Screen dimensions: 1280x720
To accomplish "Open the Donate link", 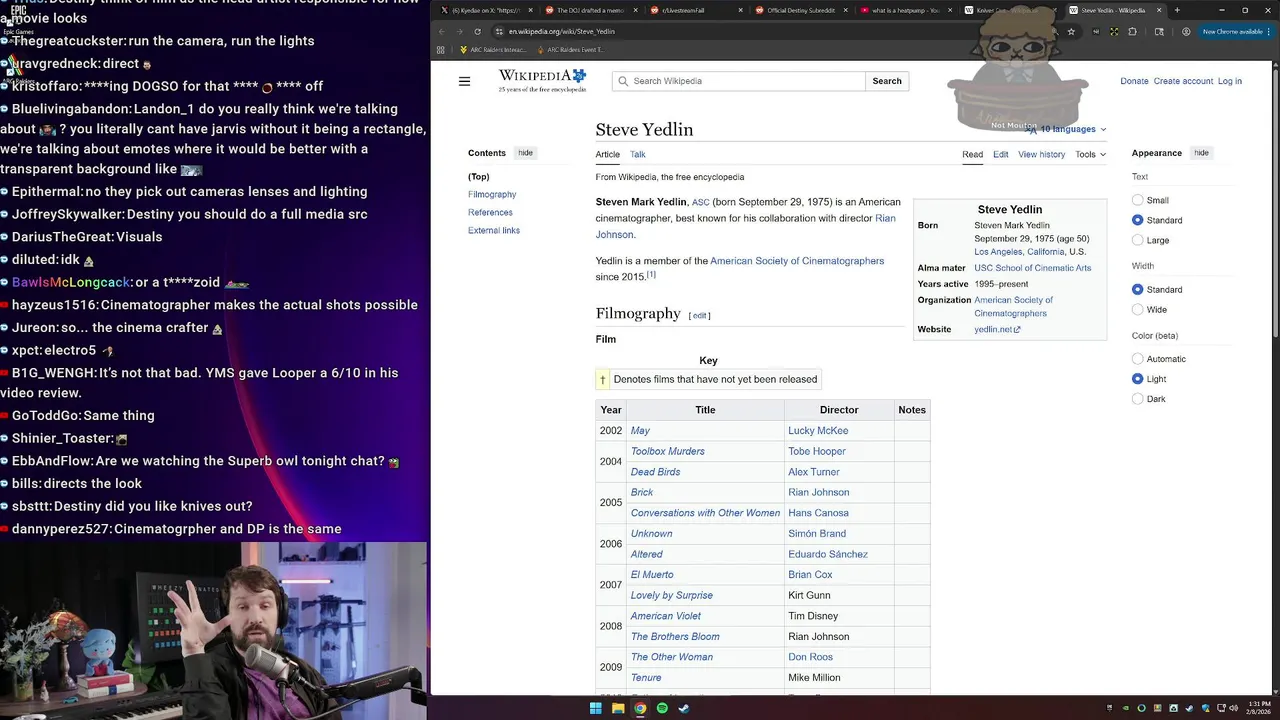I will coord(1134,81).
